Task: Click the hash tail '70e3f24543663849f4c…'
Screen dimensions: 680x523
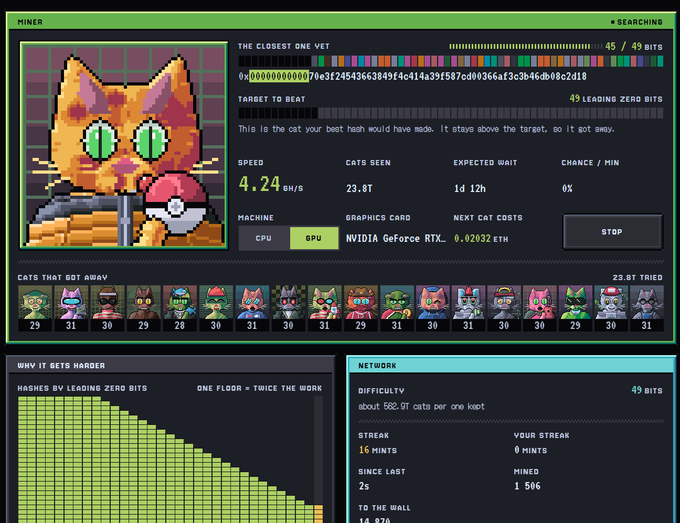Action: tap(448, 77)
